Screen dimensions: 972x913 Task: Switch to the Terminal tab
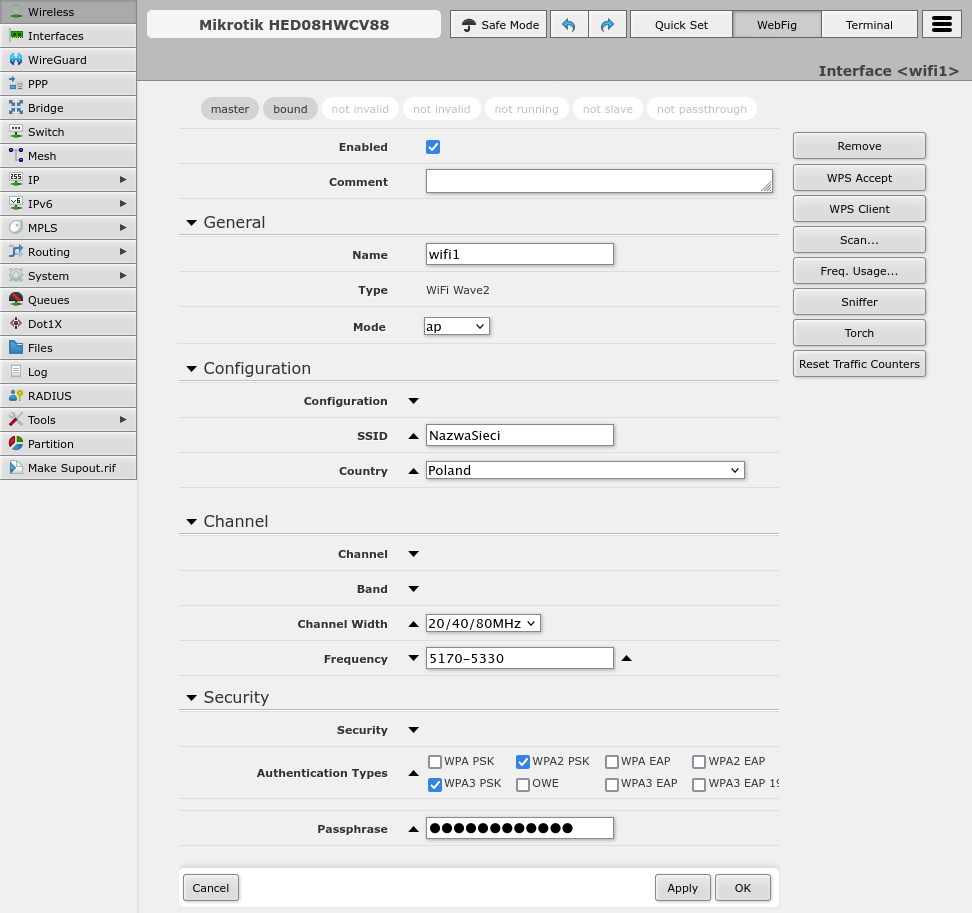pos(869,25)
